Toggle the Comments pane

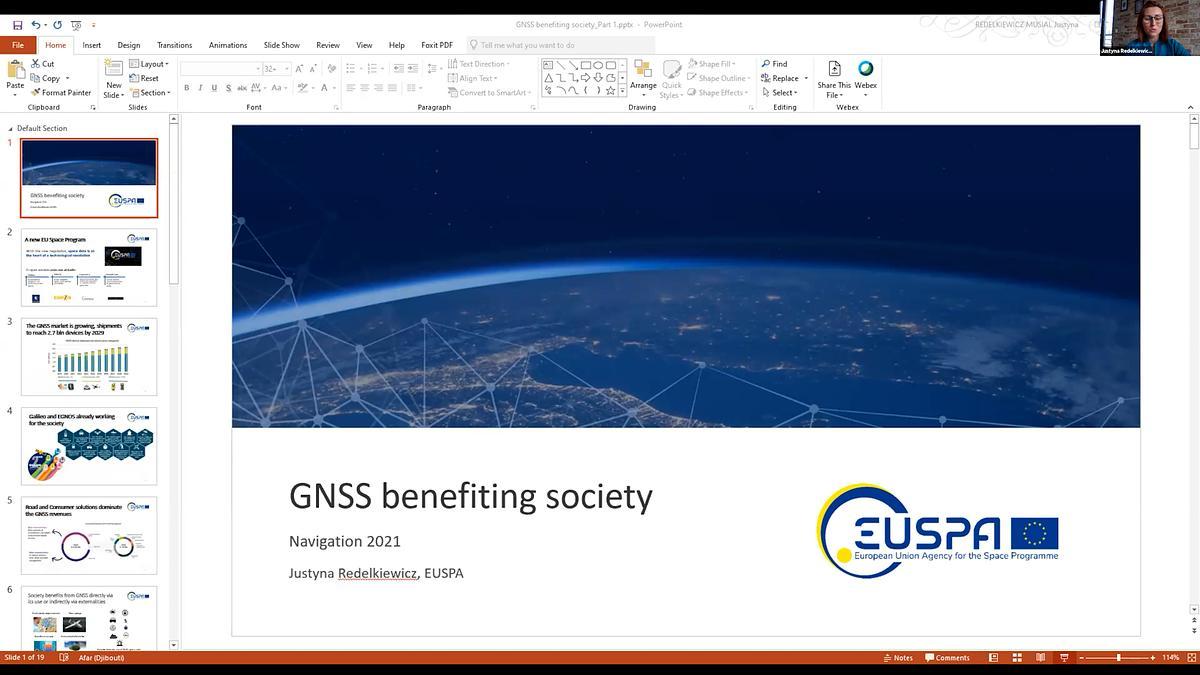(948, 658)
